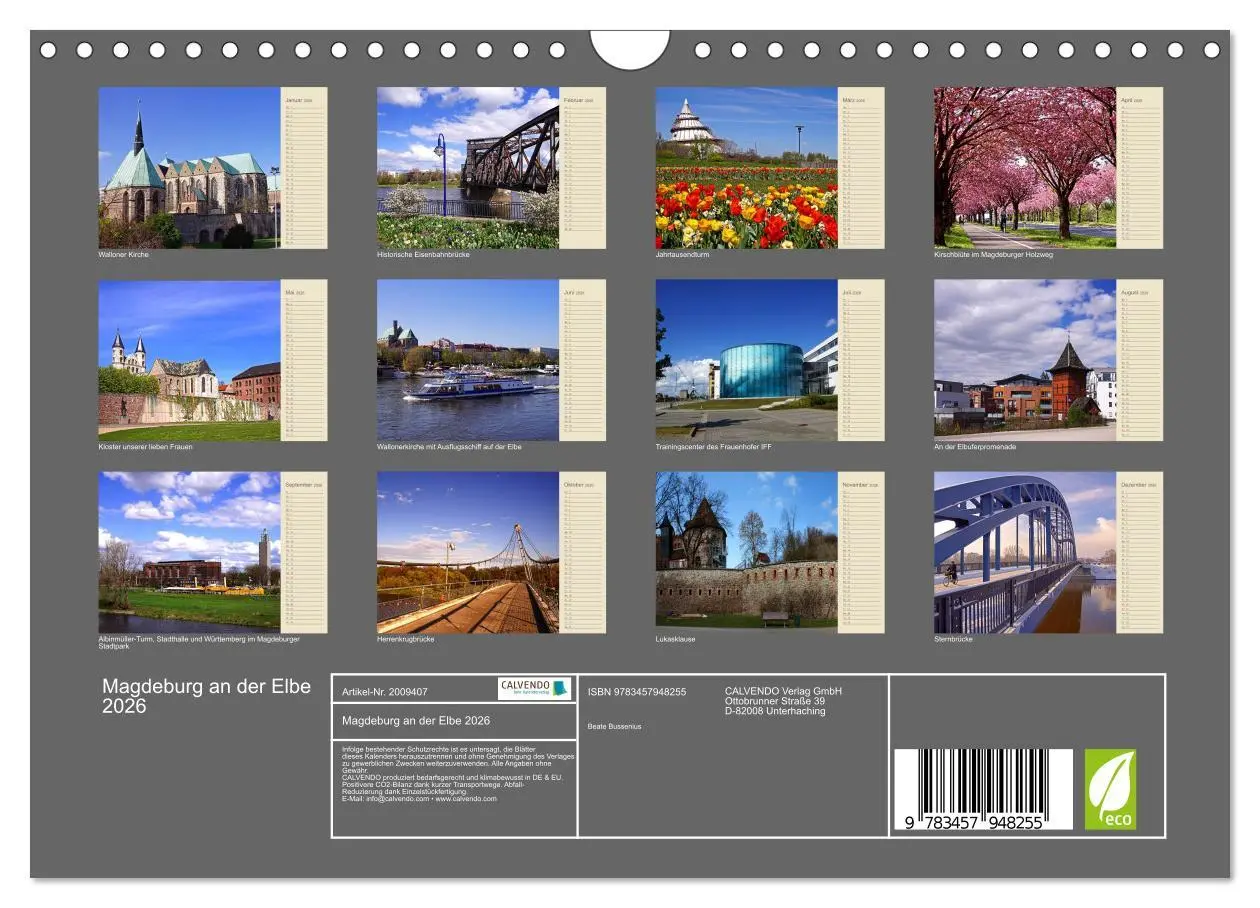
Task: Enable the Juni Wallonerkirche mit Ausflugsschiff image
Action: click(465, 360)
